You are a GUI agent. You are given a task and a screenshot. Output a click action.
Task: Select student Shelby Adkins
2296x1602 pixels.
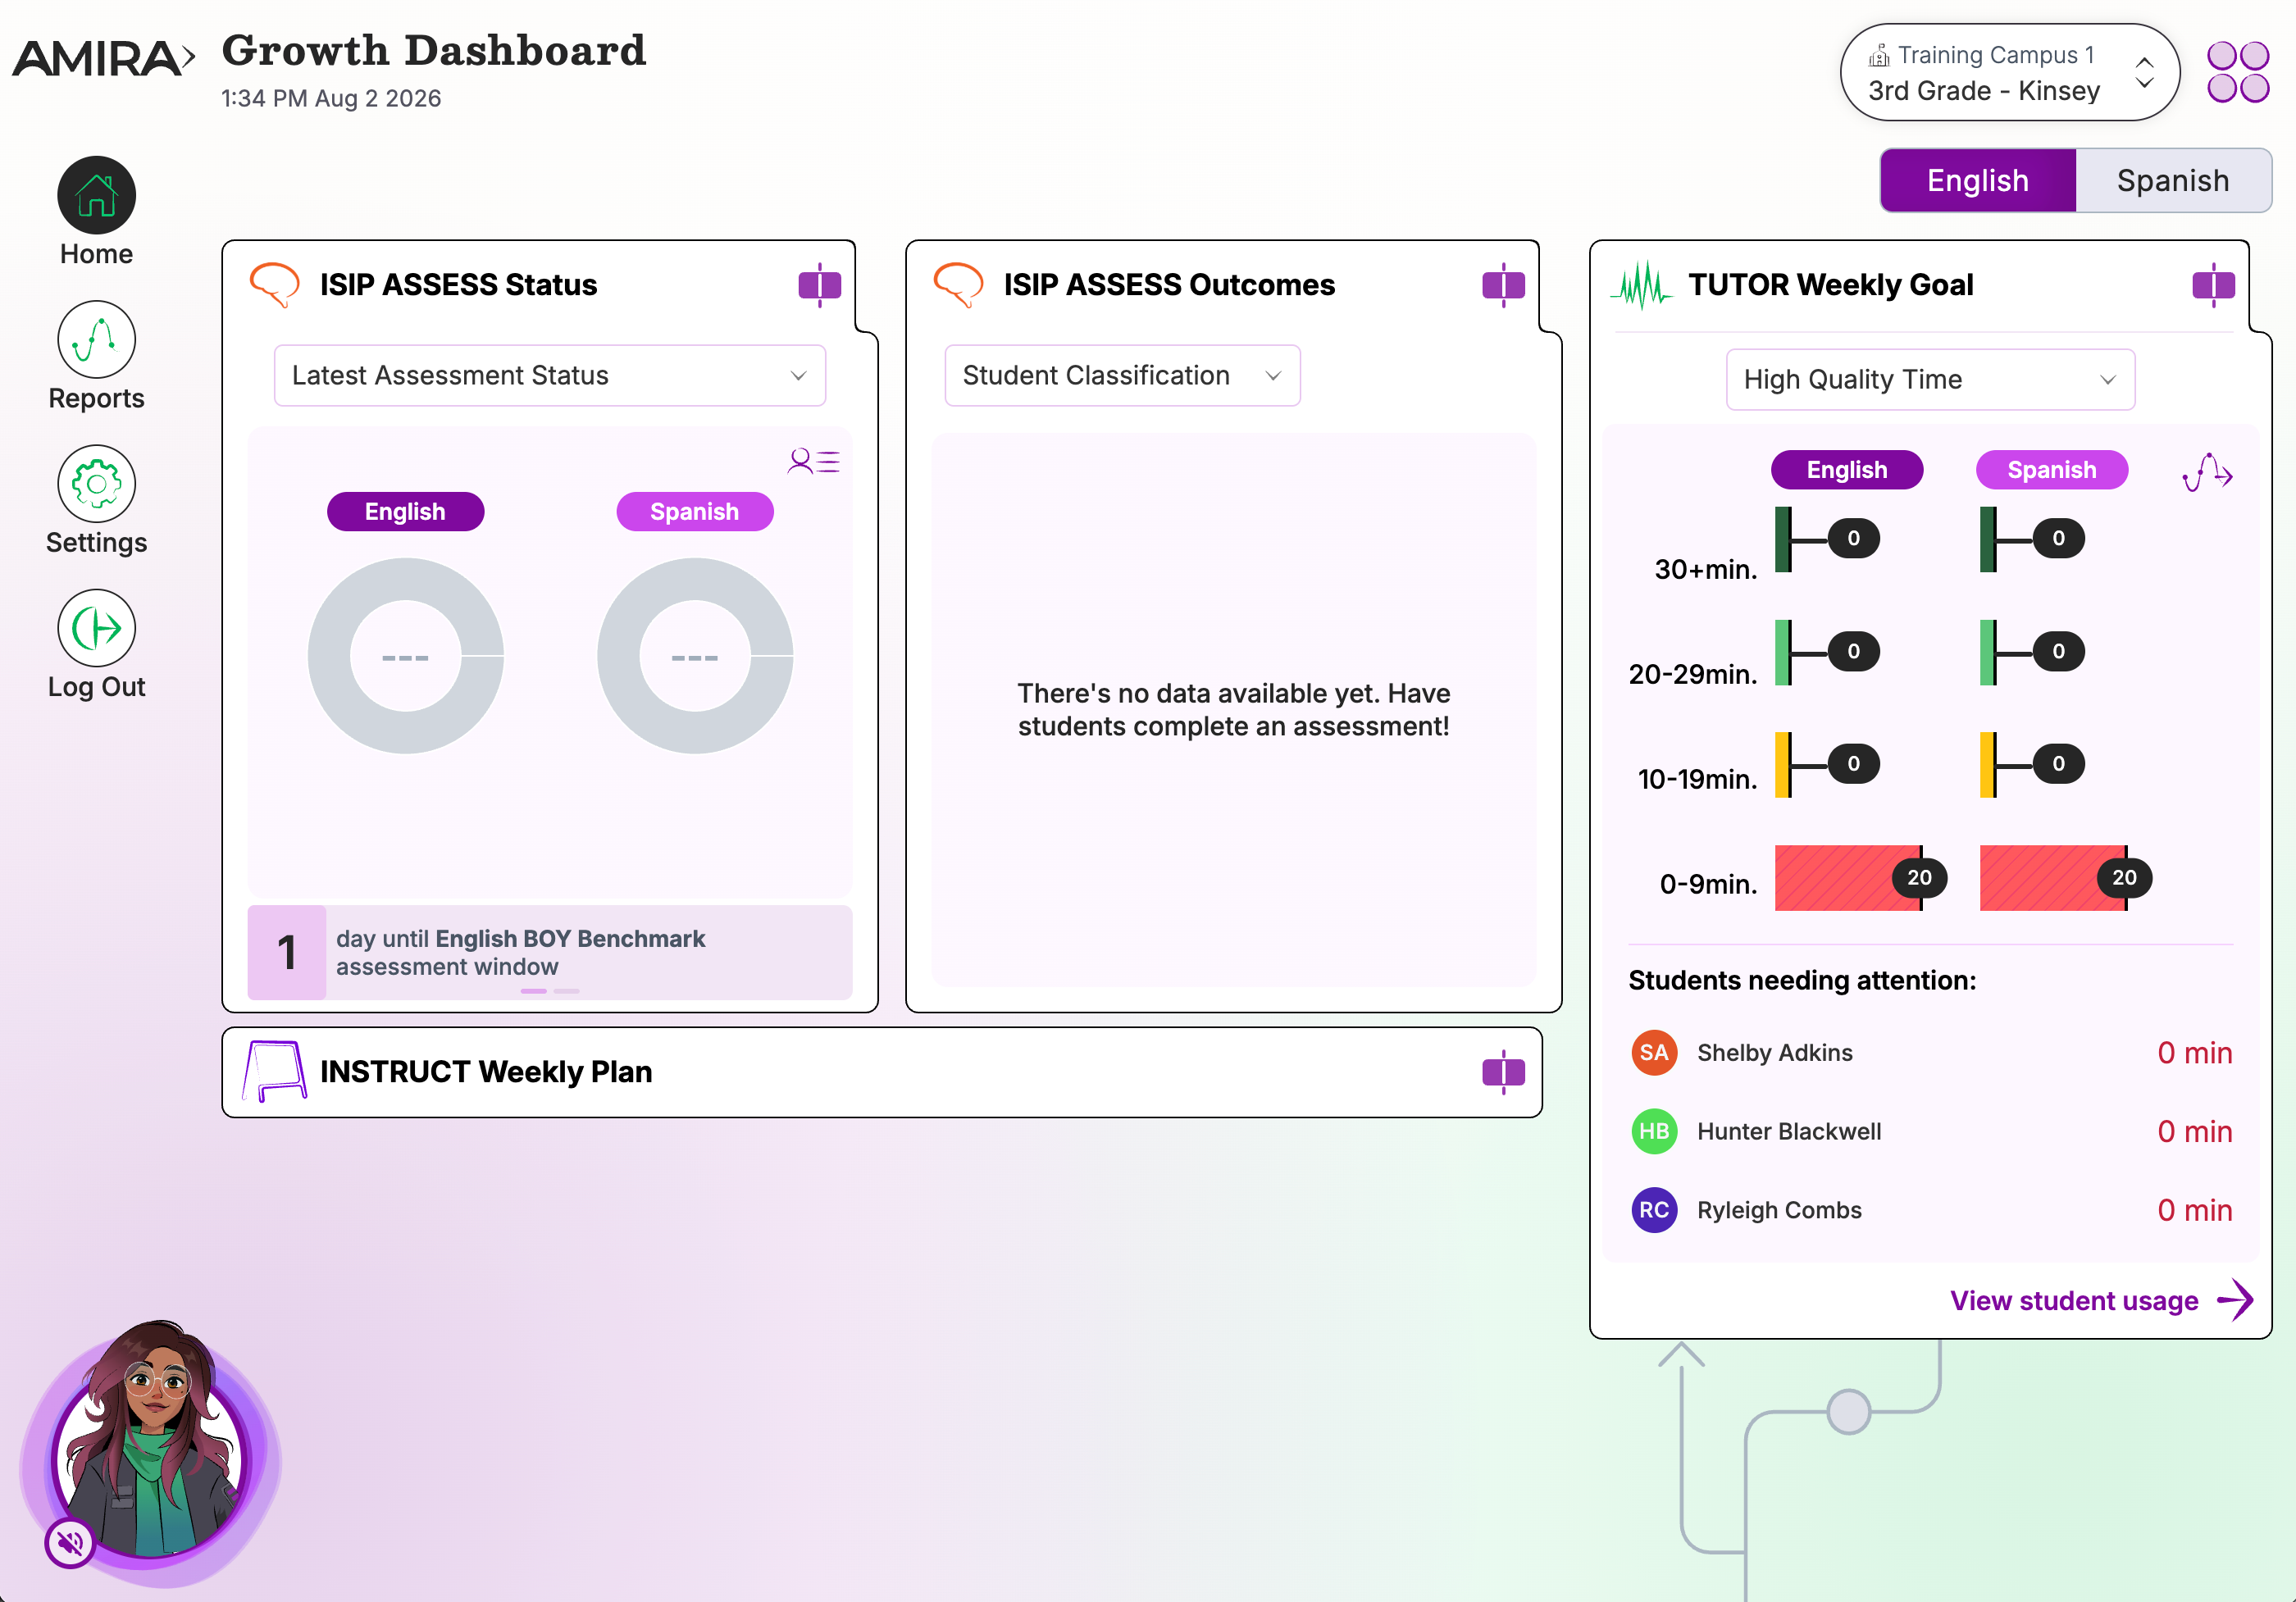click(x=1775, y=1053)
